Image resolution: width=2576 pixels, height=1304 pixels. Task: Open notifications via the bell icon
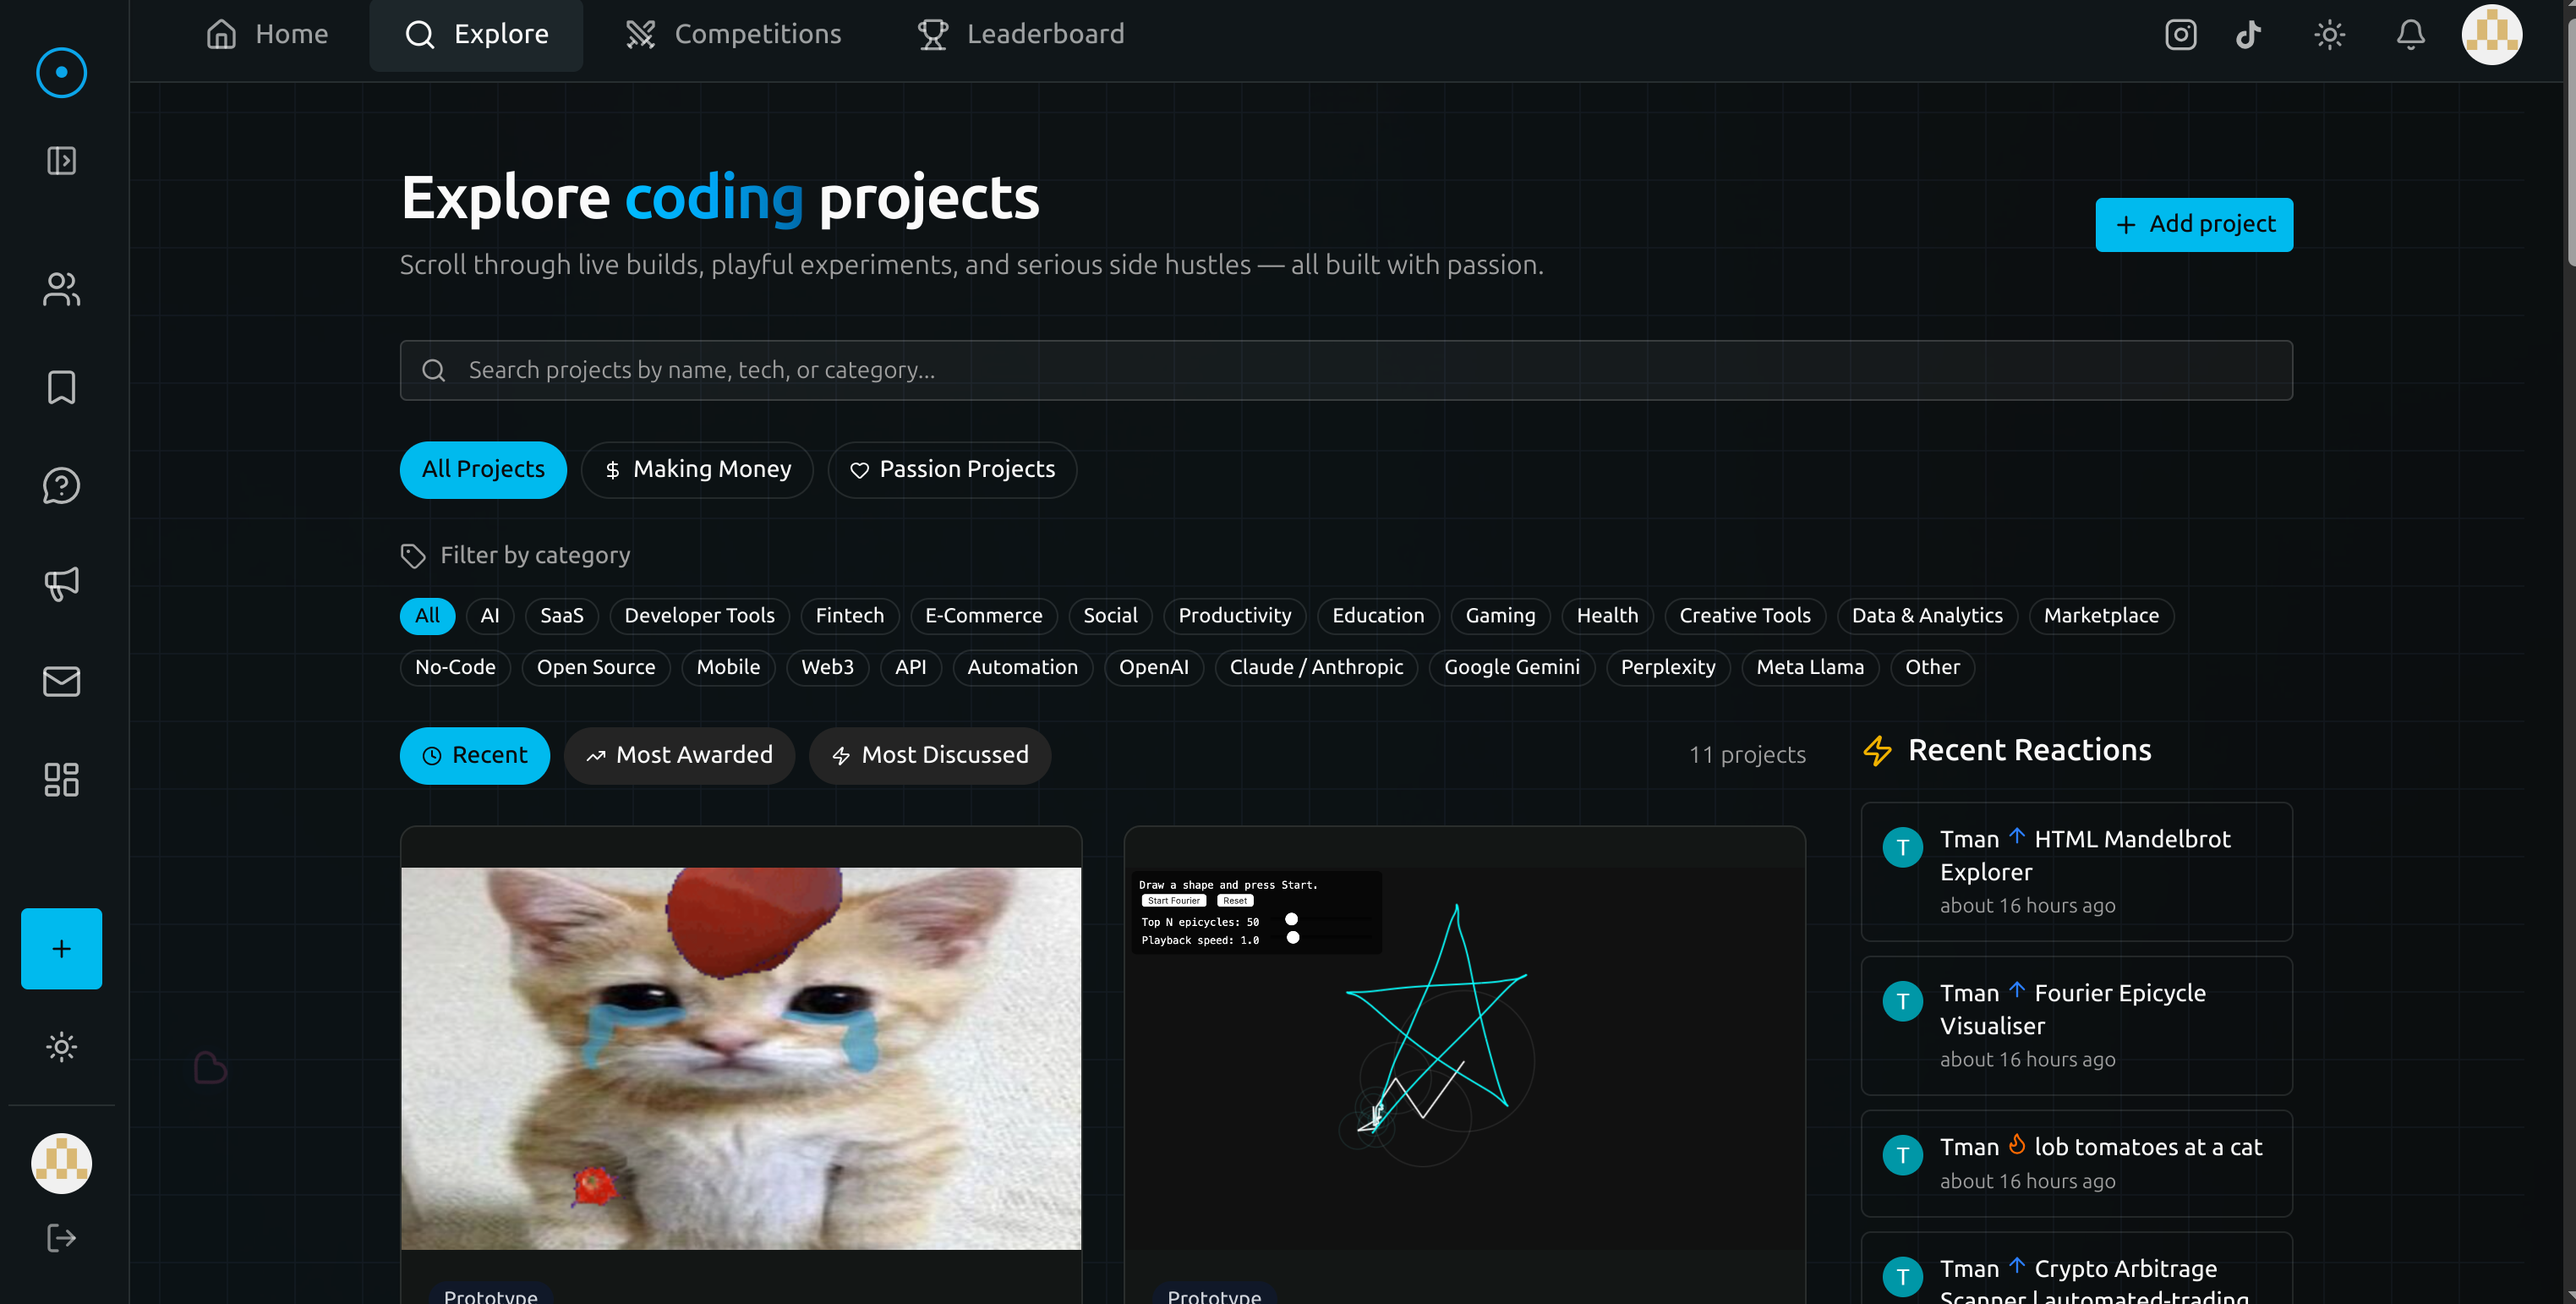coord(2410,34)
